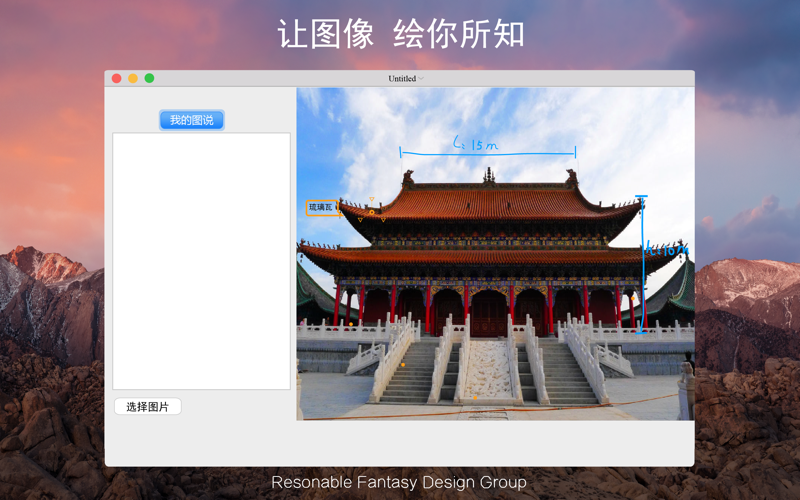This screenshot has width=800, height=500.
Task: Click the orange triangle above the roof marker
Action: [372, 199]
